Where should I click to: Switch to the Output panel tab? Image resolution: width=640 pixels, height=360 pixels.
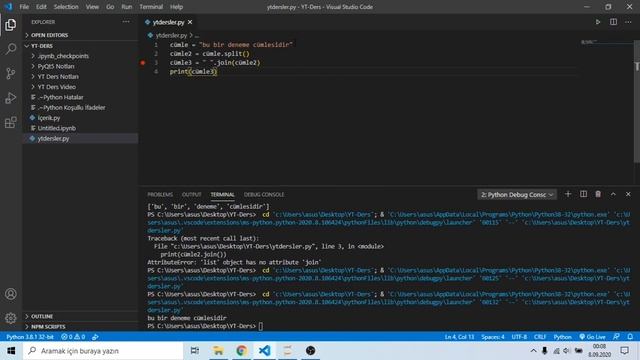click(191, 195)
